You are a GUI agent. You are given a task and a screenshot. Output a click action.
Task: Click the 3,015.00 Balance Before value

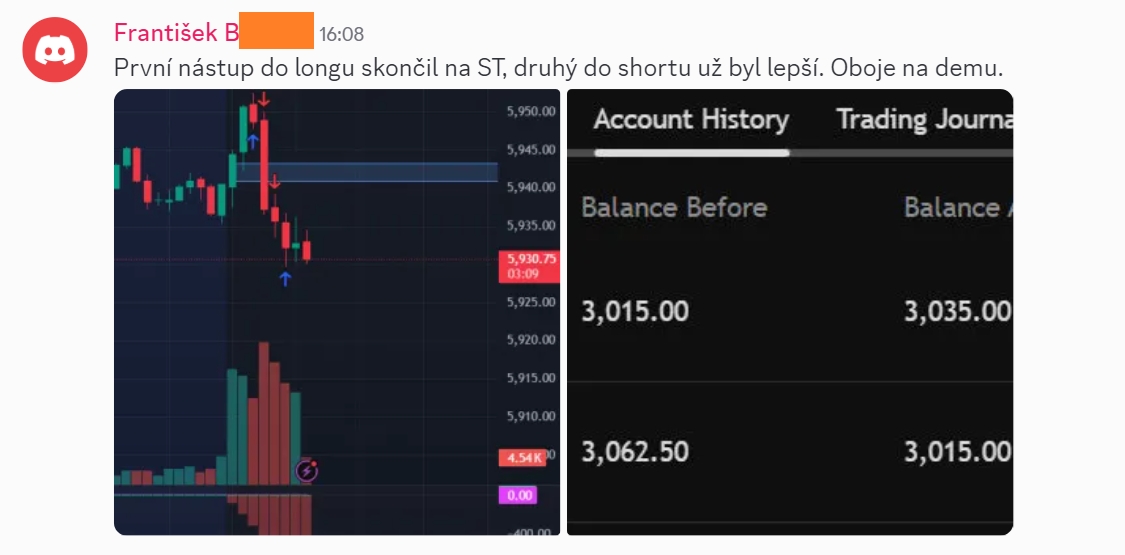click(635, 311)
